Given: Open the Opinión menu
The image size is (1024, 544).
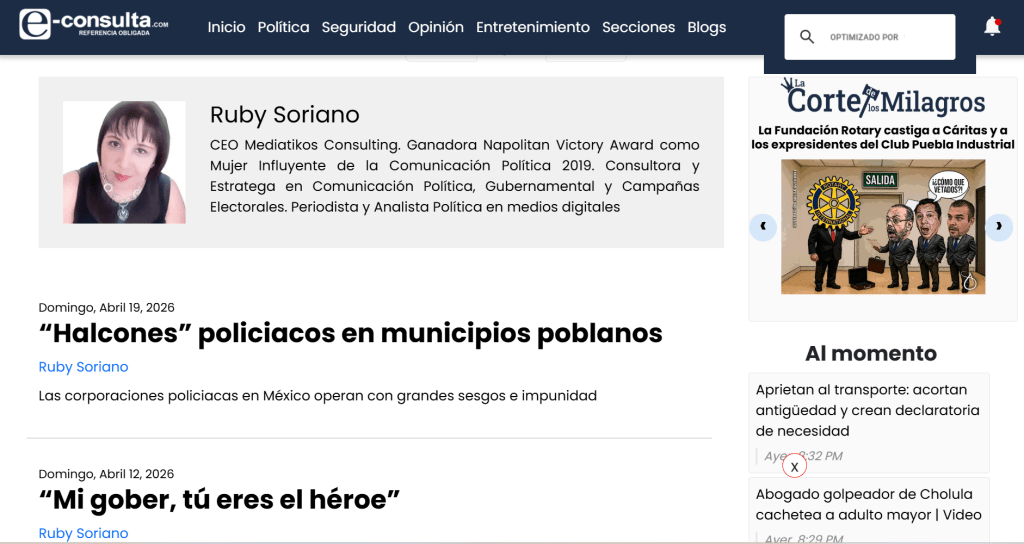Looking at the screenshot, I should click(x=435, y=27).
